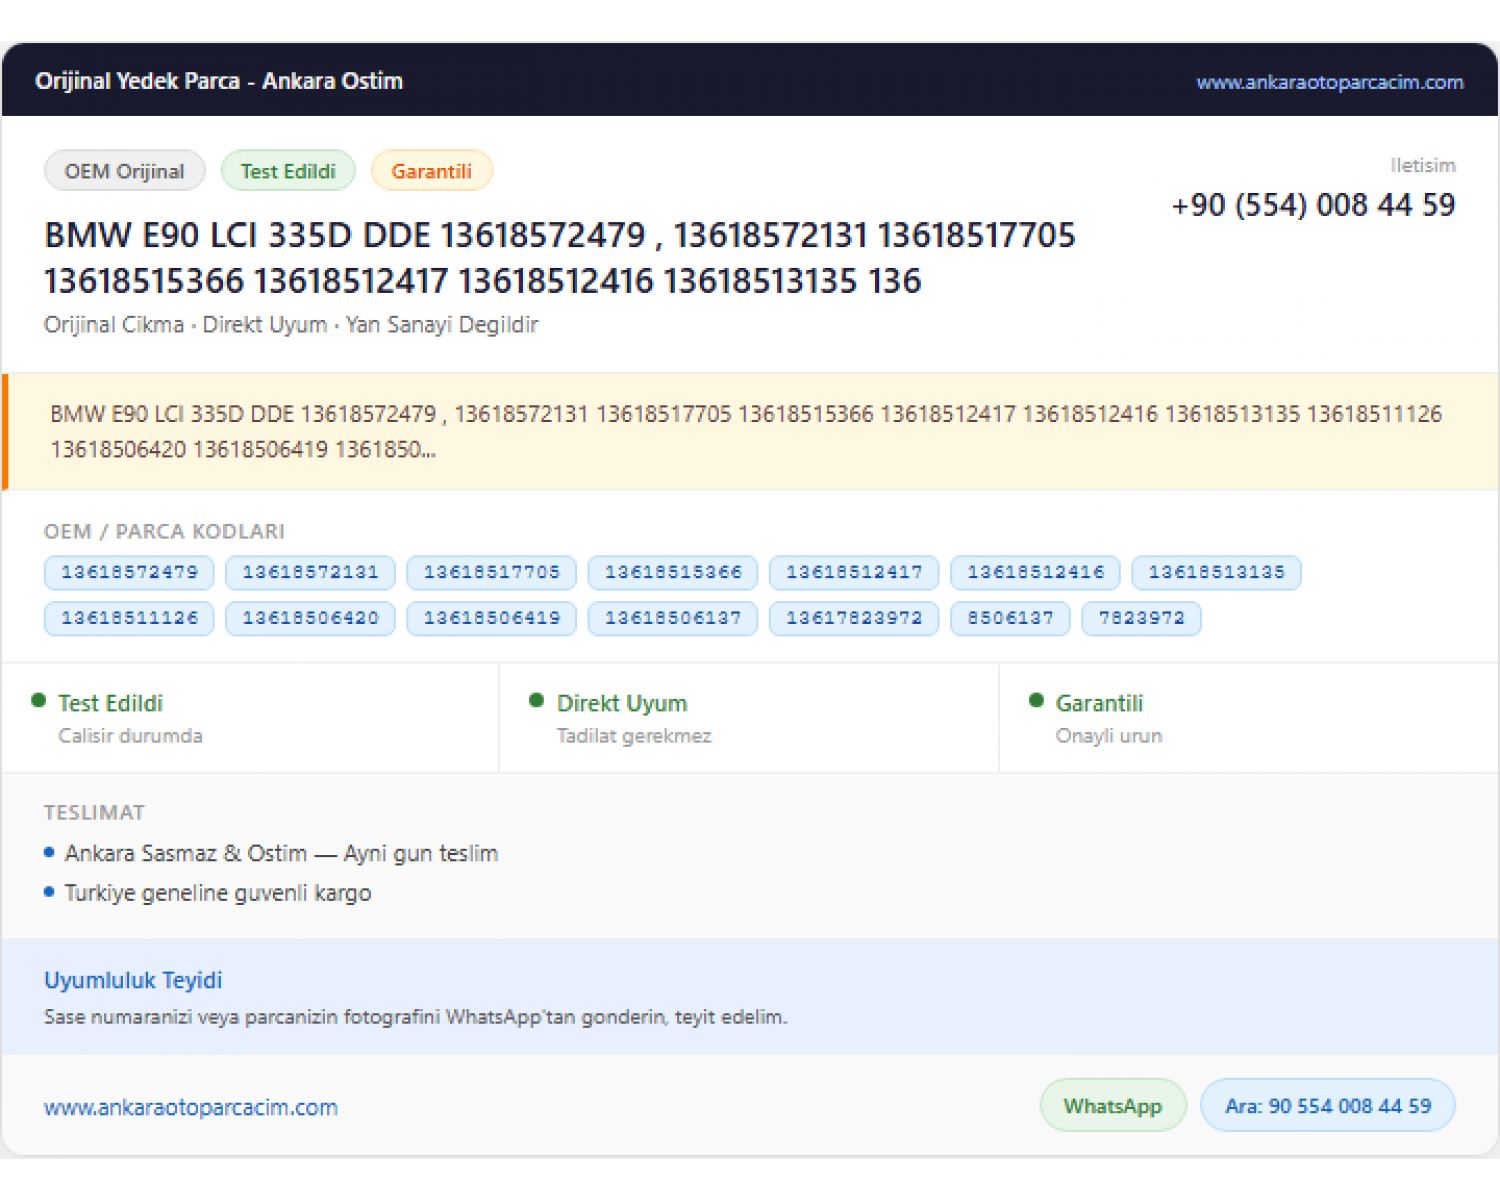Open the Uyumluluk Teyidi heading
The image size is (1500, 1200).
coord(133,980)
